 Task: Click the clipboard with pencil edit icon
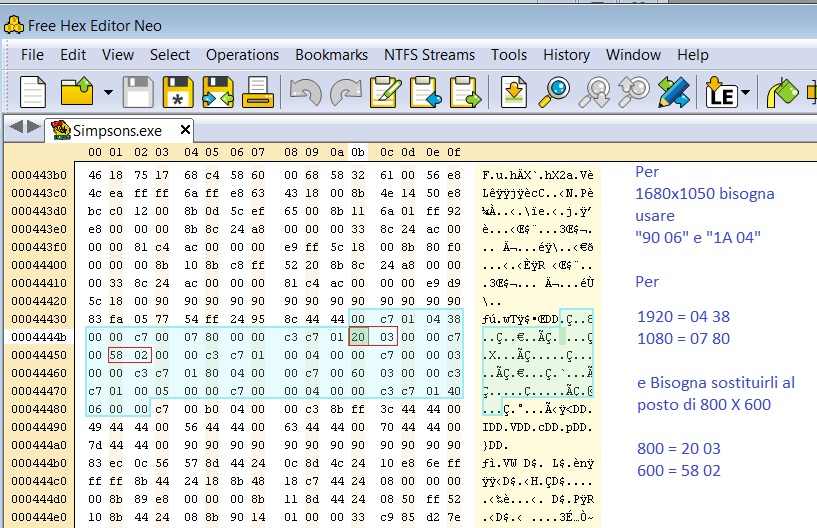(x=386, y=92)
